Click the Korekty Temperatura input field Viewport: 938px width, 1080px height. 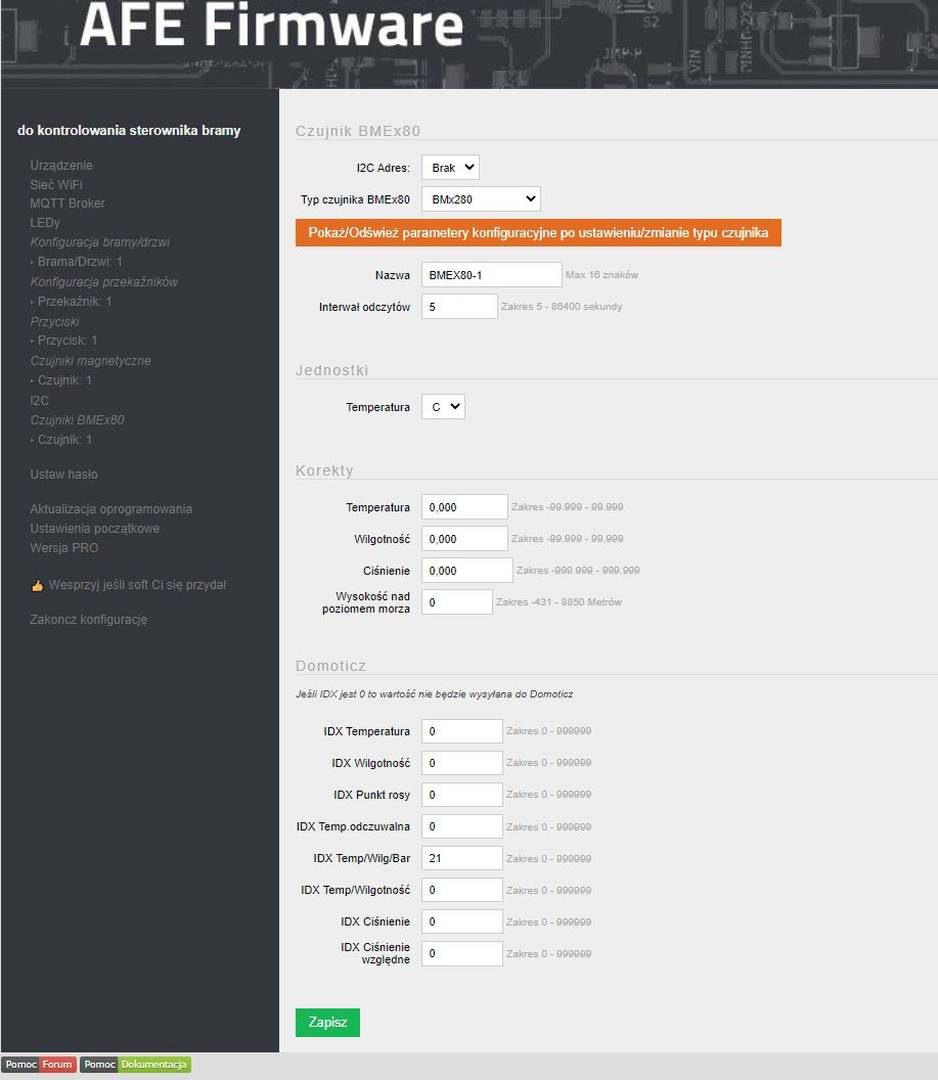click(x=465, y=507)
